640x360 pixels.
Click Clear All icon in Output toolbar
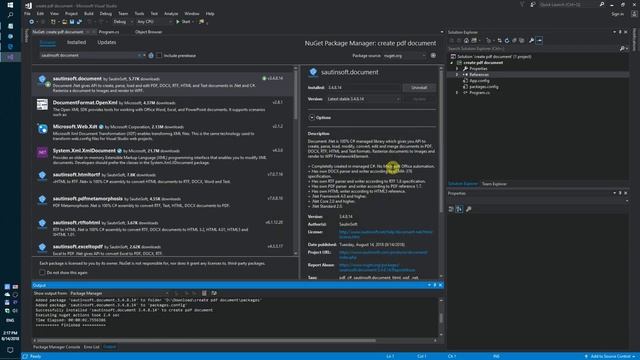click(x=204, y=293)
